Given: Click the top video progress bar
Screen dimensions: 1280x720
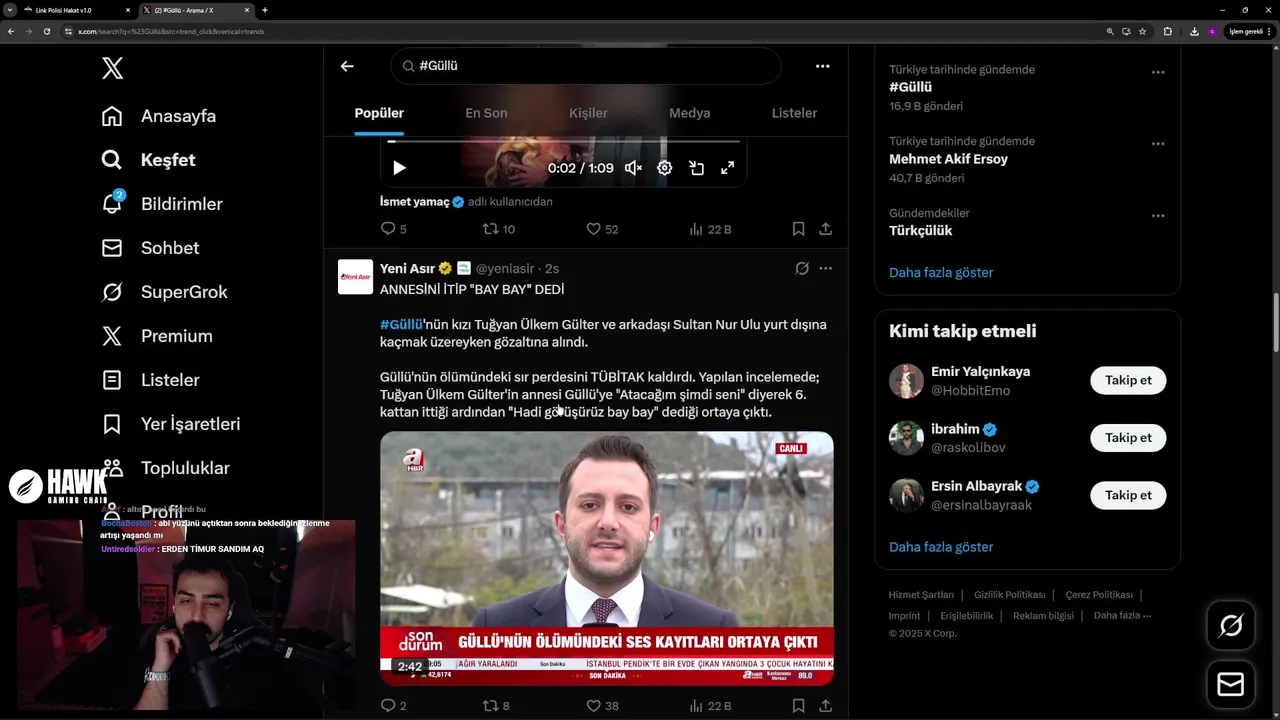Looking at the screenshot, I should 564,142.
